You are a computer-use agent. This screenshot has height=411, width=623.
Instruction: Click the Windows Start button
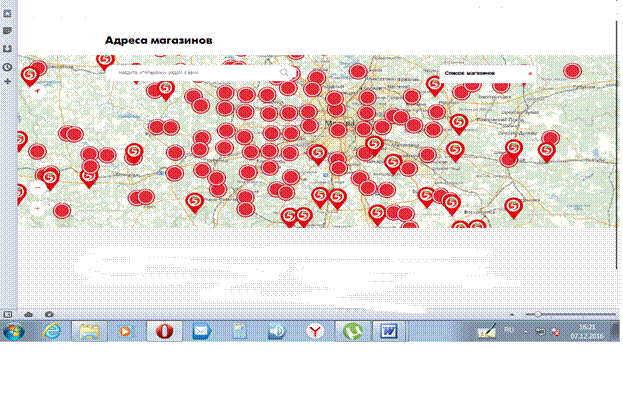point(15,331)
